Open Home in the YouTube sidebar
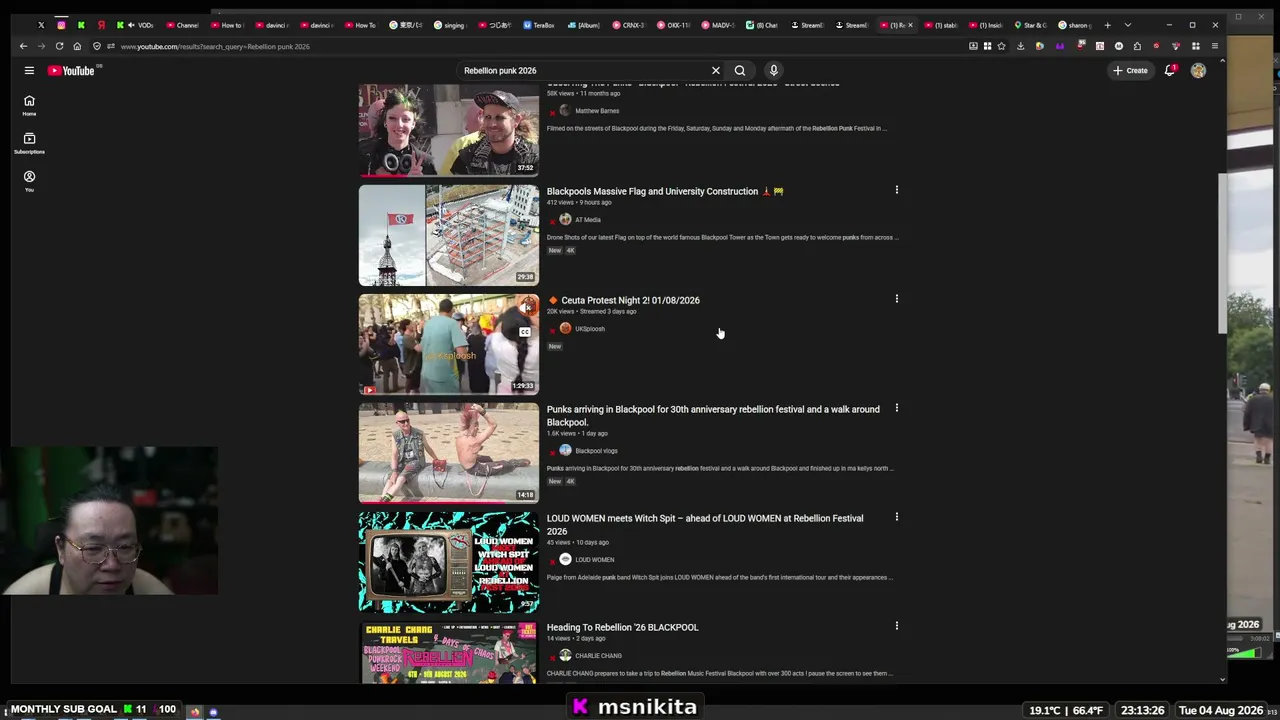Viewport: 1280px width, 720px height. pyautogui.click(x=29, y=105)
